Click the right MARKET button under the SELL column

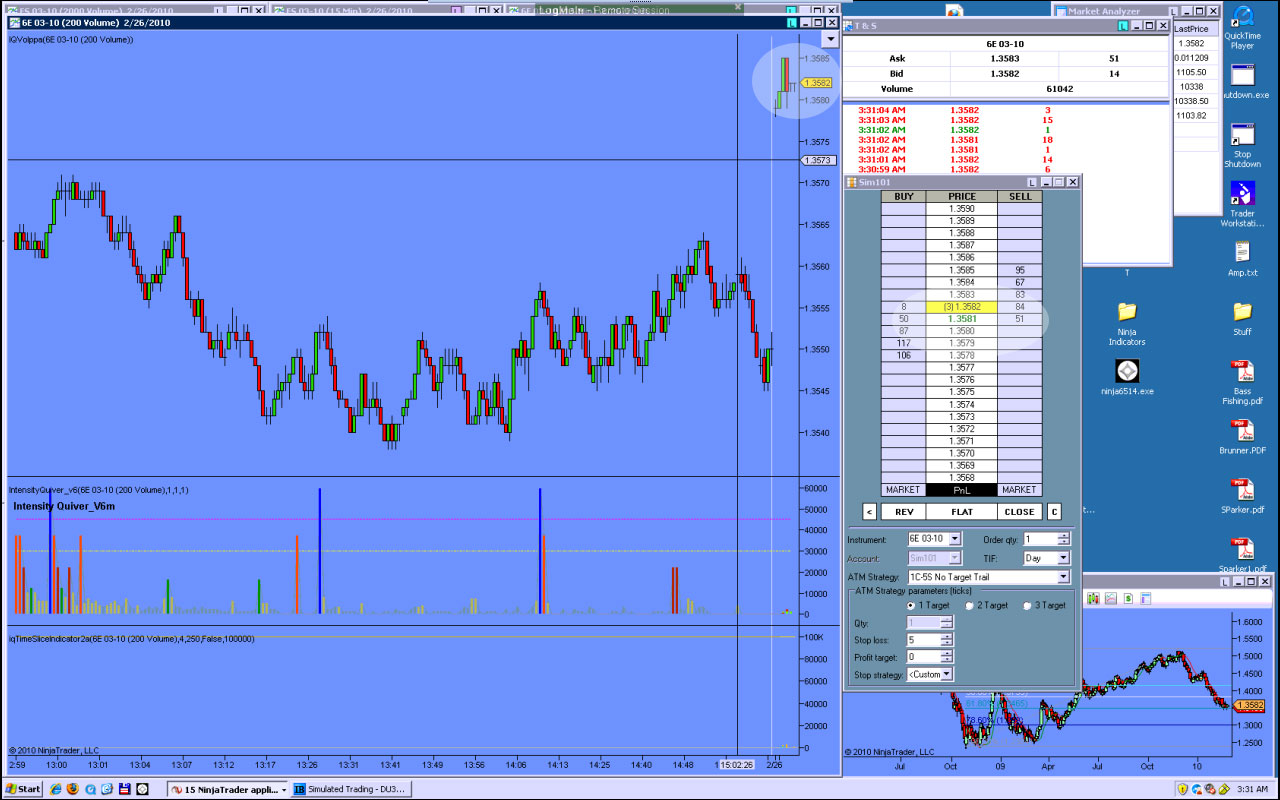coord(1019,490)
